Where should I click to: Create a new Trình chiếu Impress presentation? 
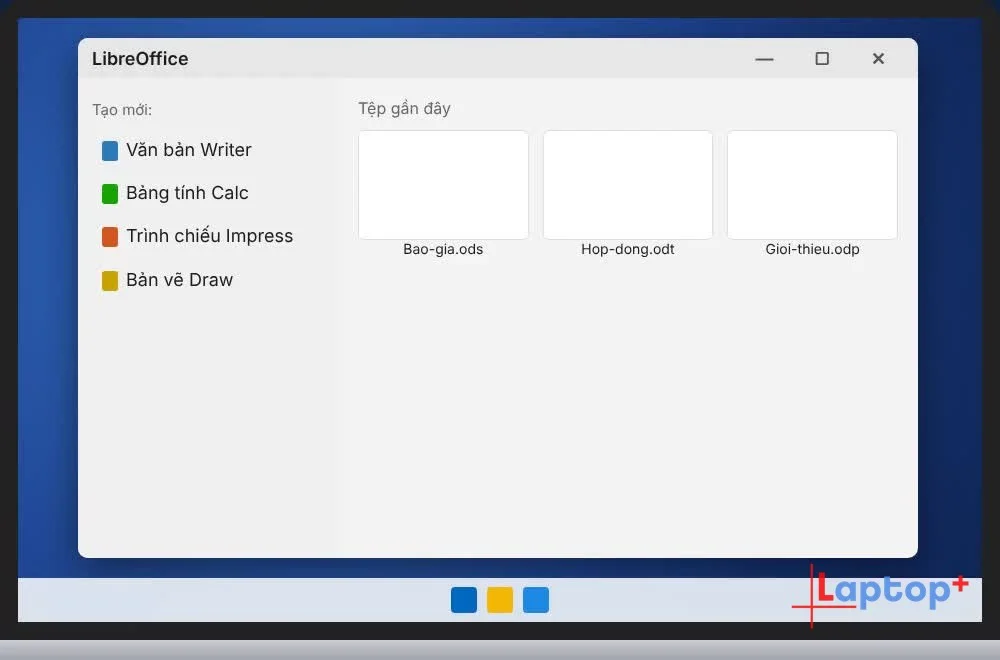(x=198, y=237)
